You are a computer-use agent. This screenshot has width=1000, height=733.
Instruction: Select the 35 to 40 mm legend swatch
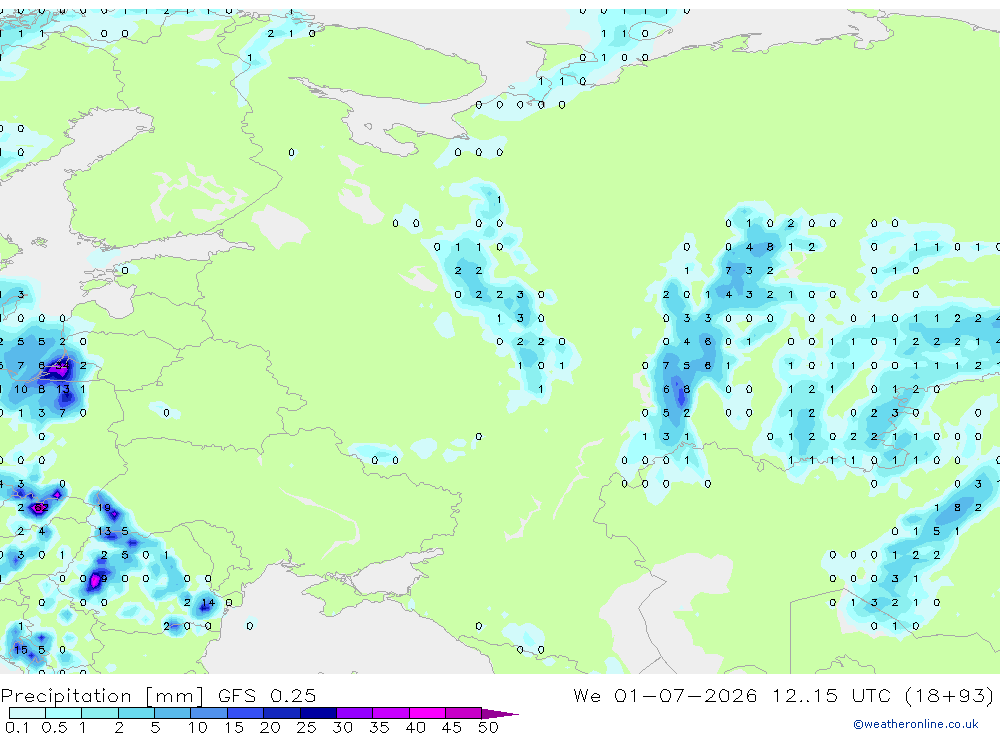[x=391, y=713]
